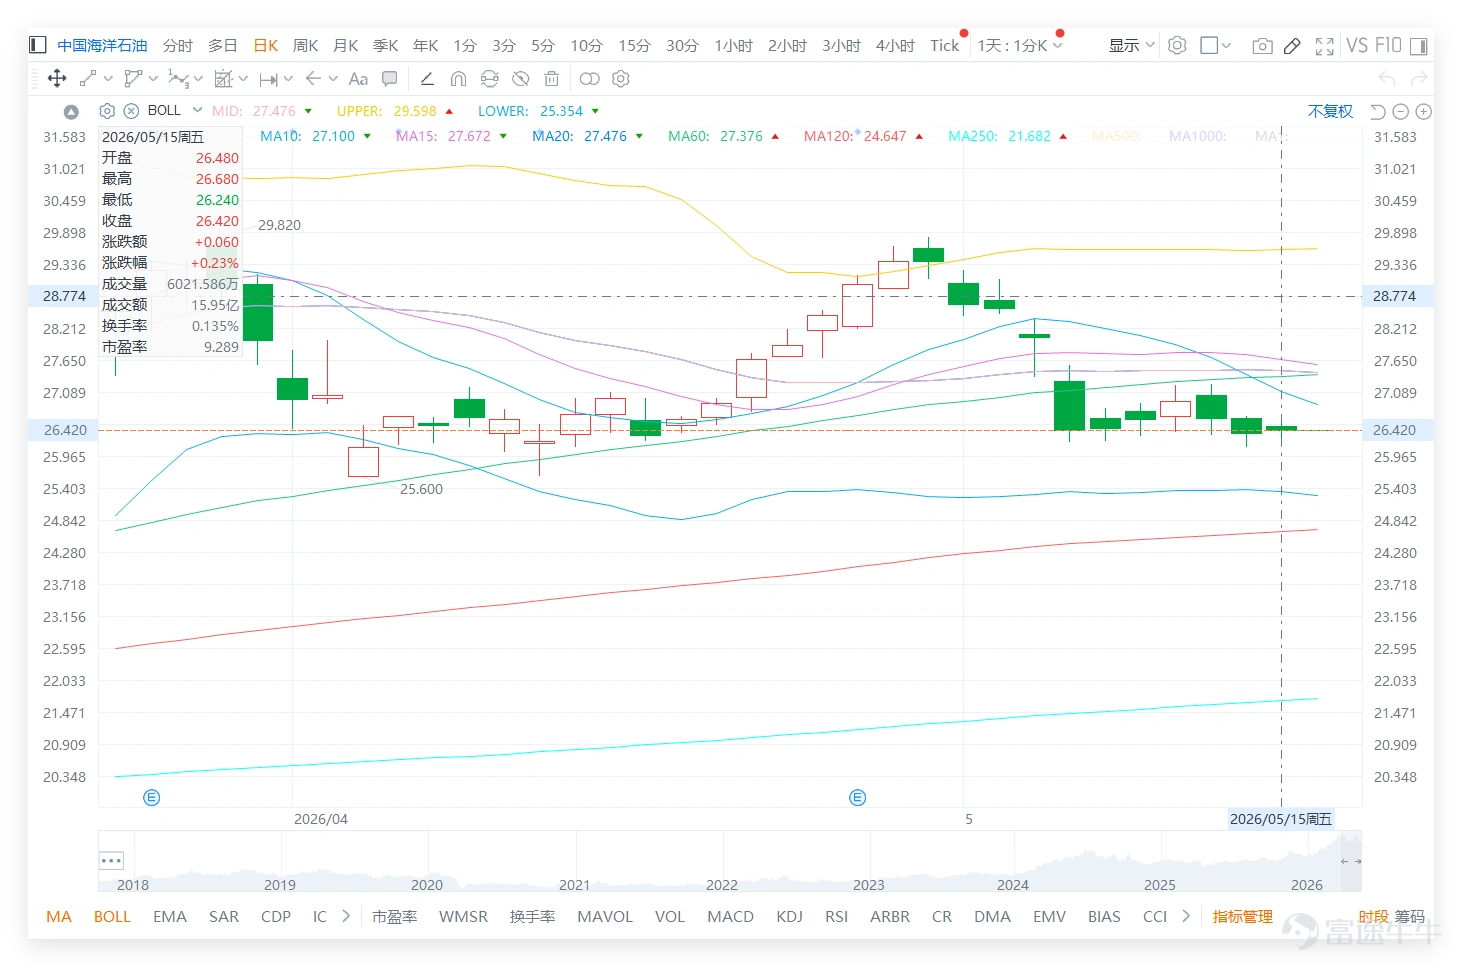Select the range measurement tool

pyautogui.click(x=268, y=79)
